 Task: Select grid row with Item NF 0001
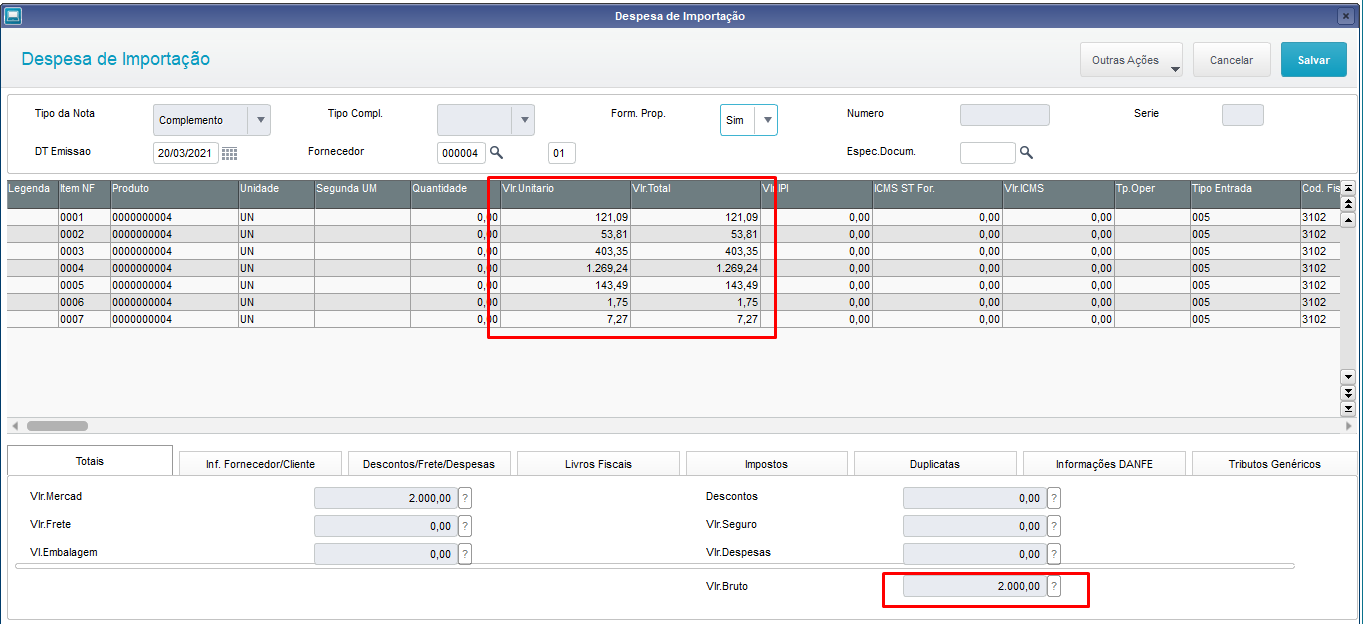[x=673, y=217]
